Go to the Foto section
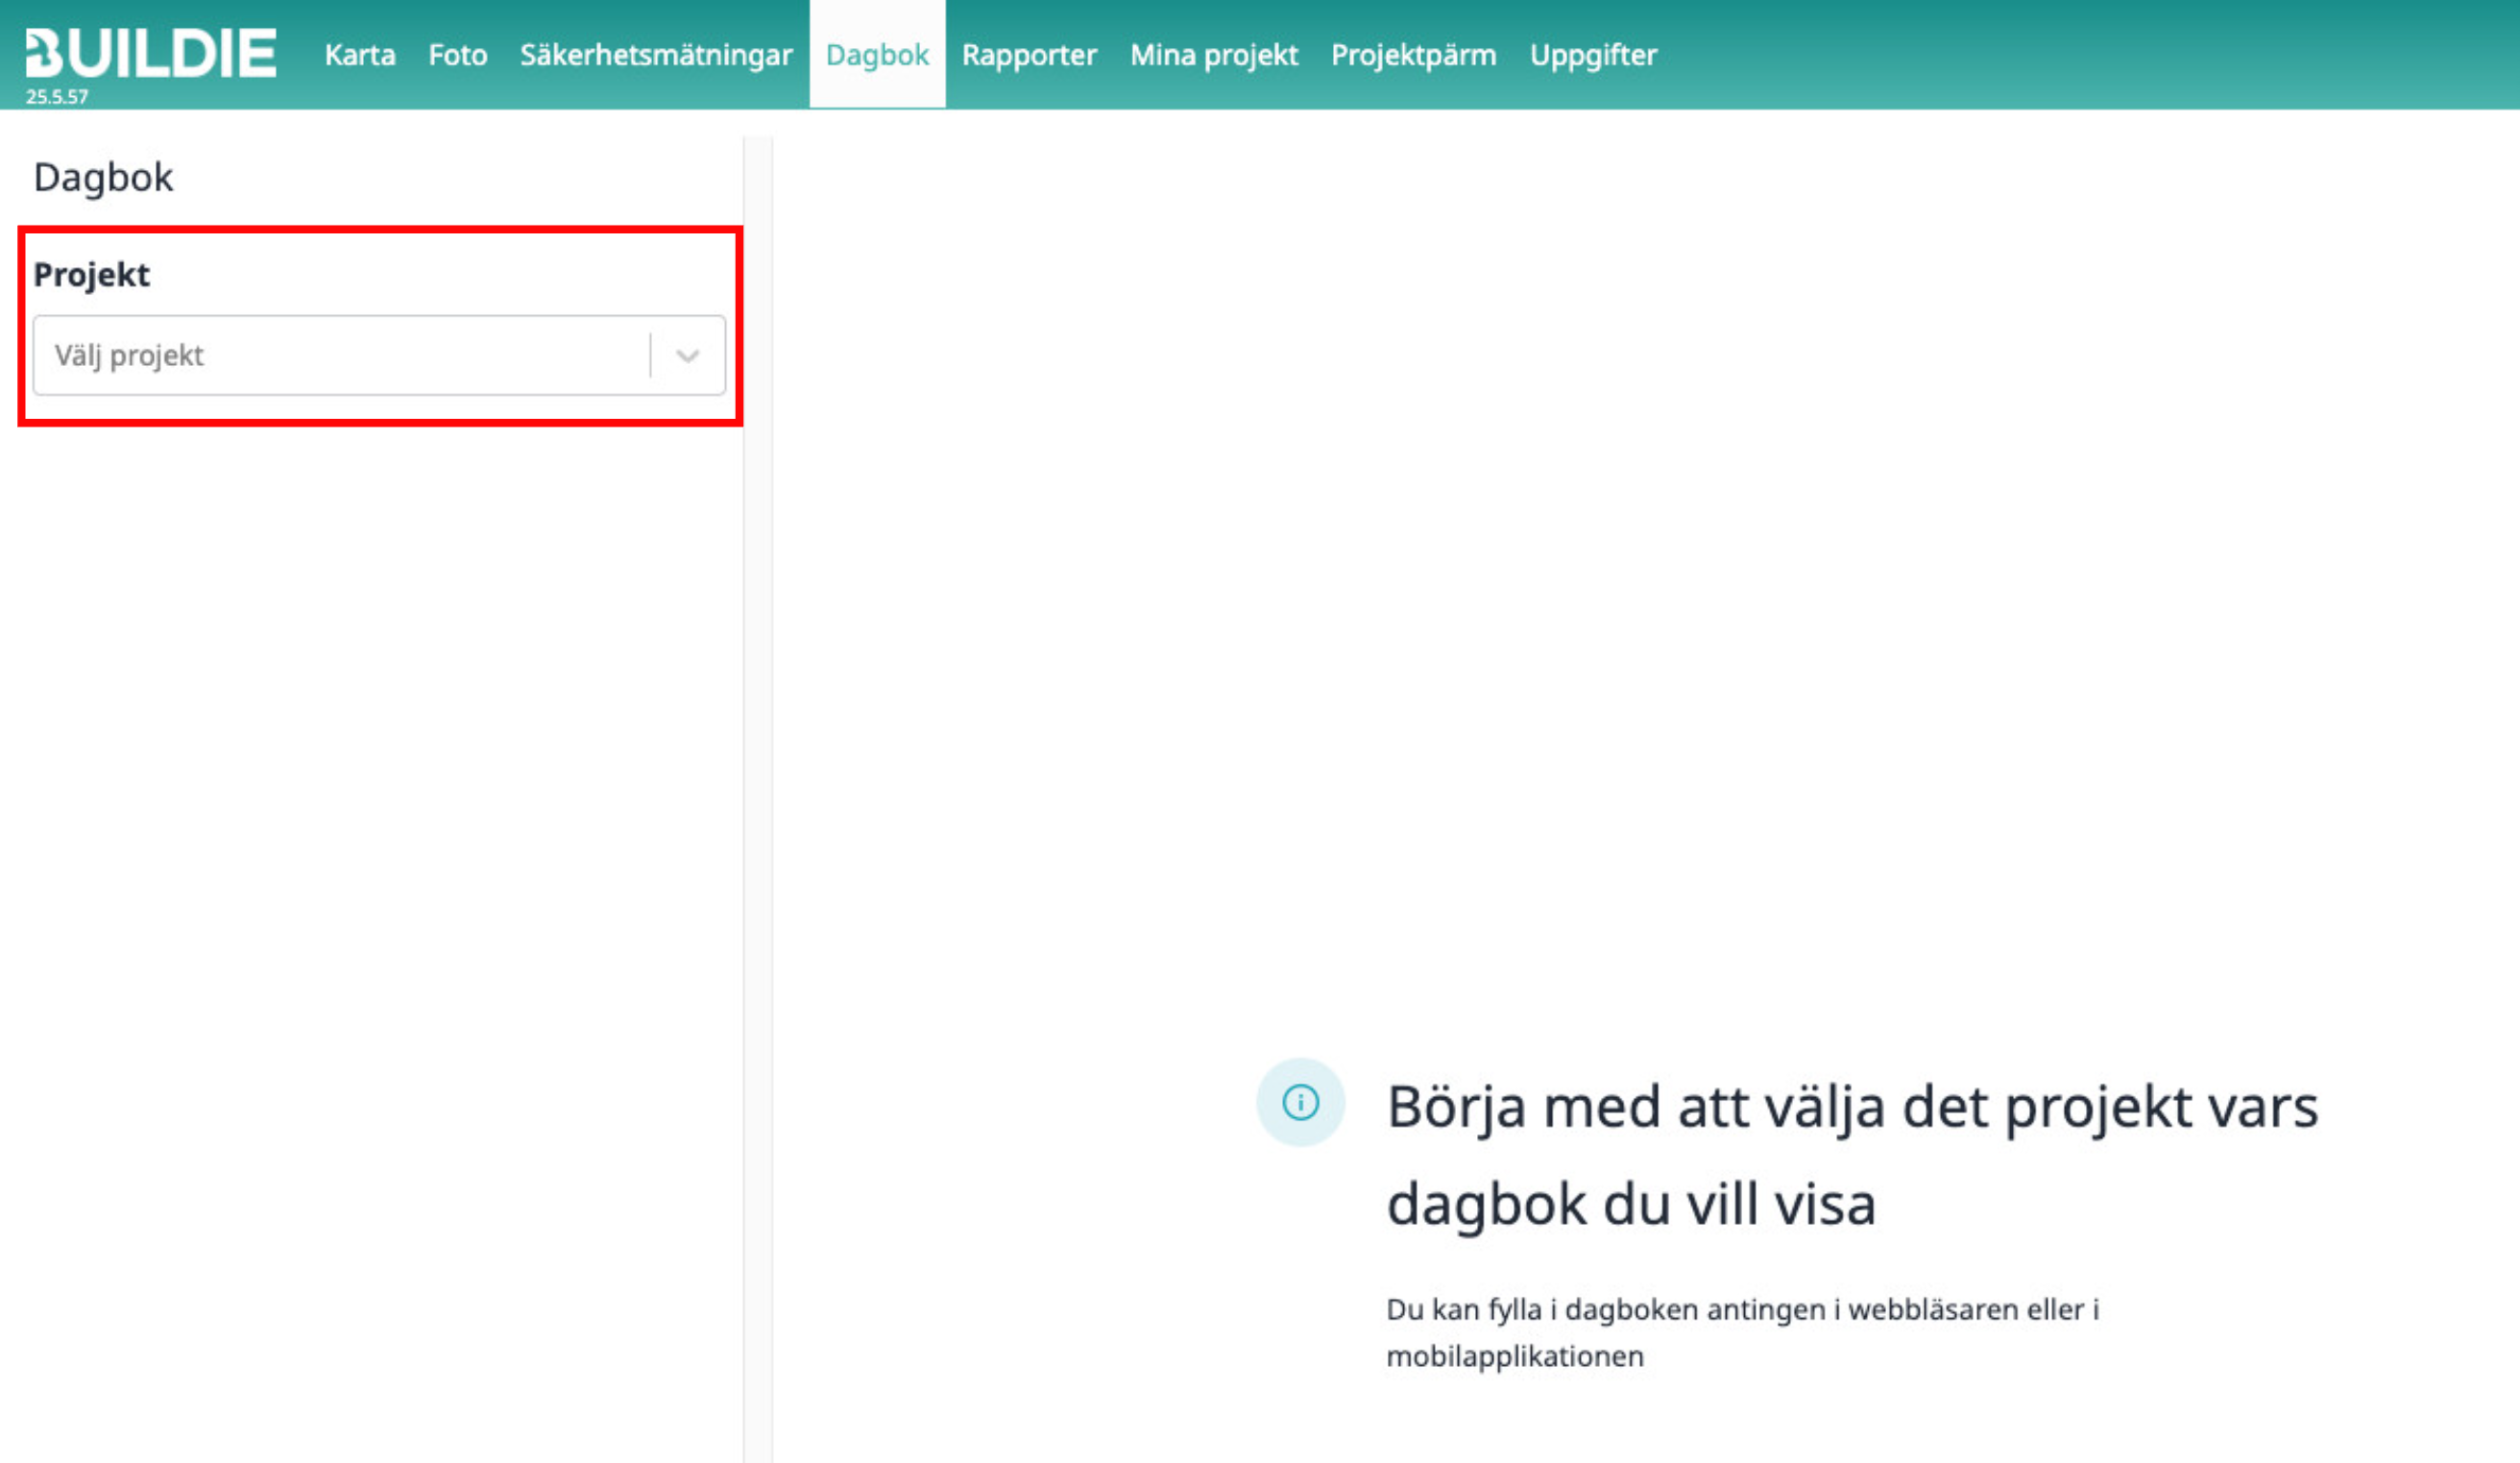The width and height of the screenshot is (2520, 1463). pos(457,55)
